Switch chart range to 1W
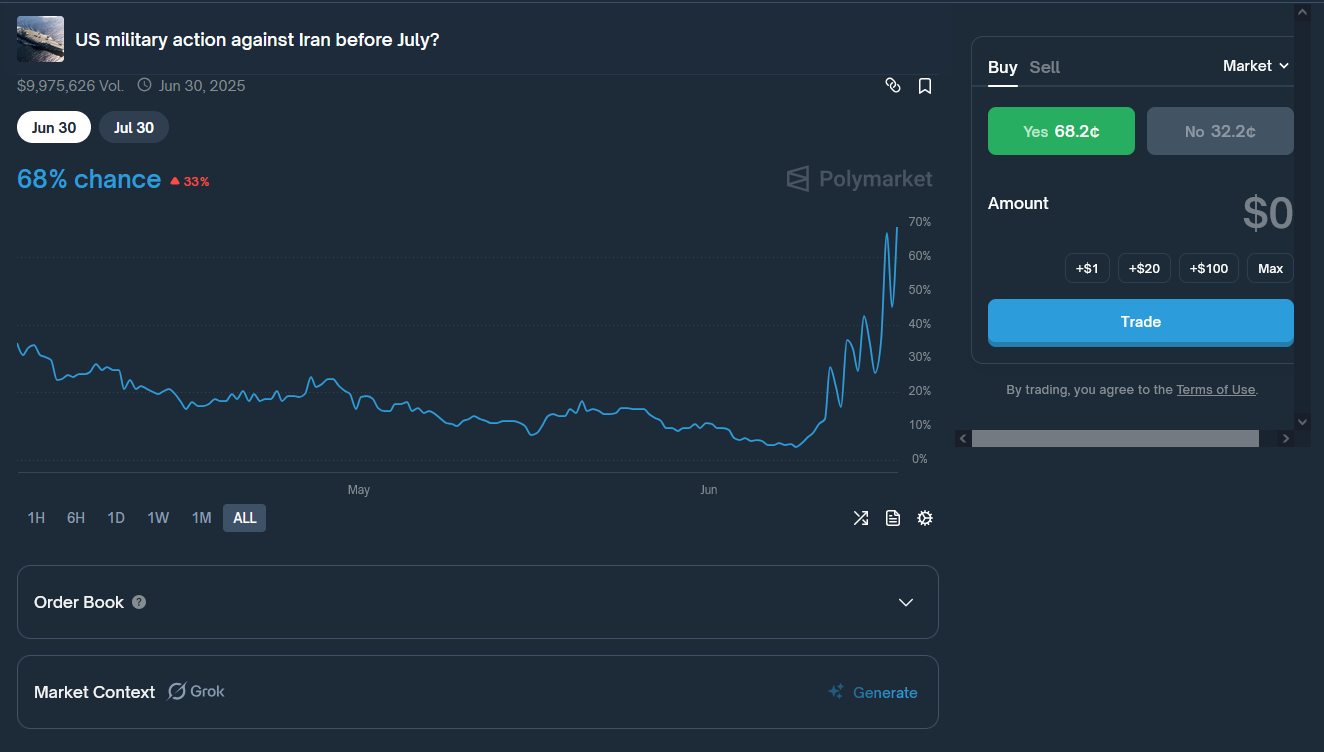 [x=158, y=517]
